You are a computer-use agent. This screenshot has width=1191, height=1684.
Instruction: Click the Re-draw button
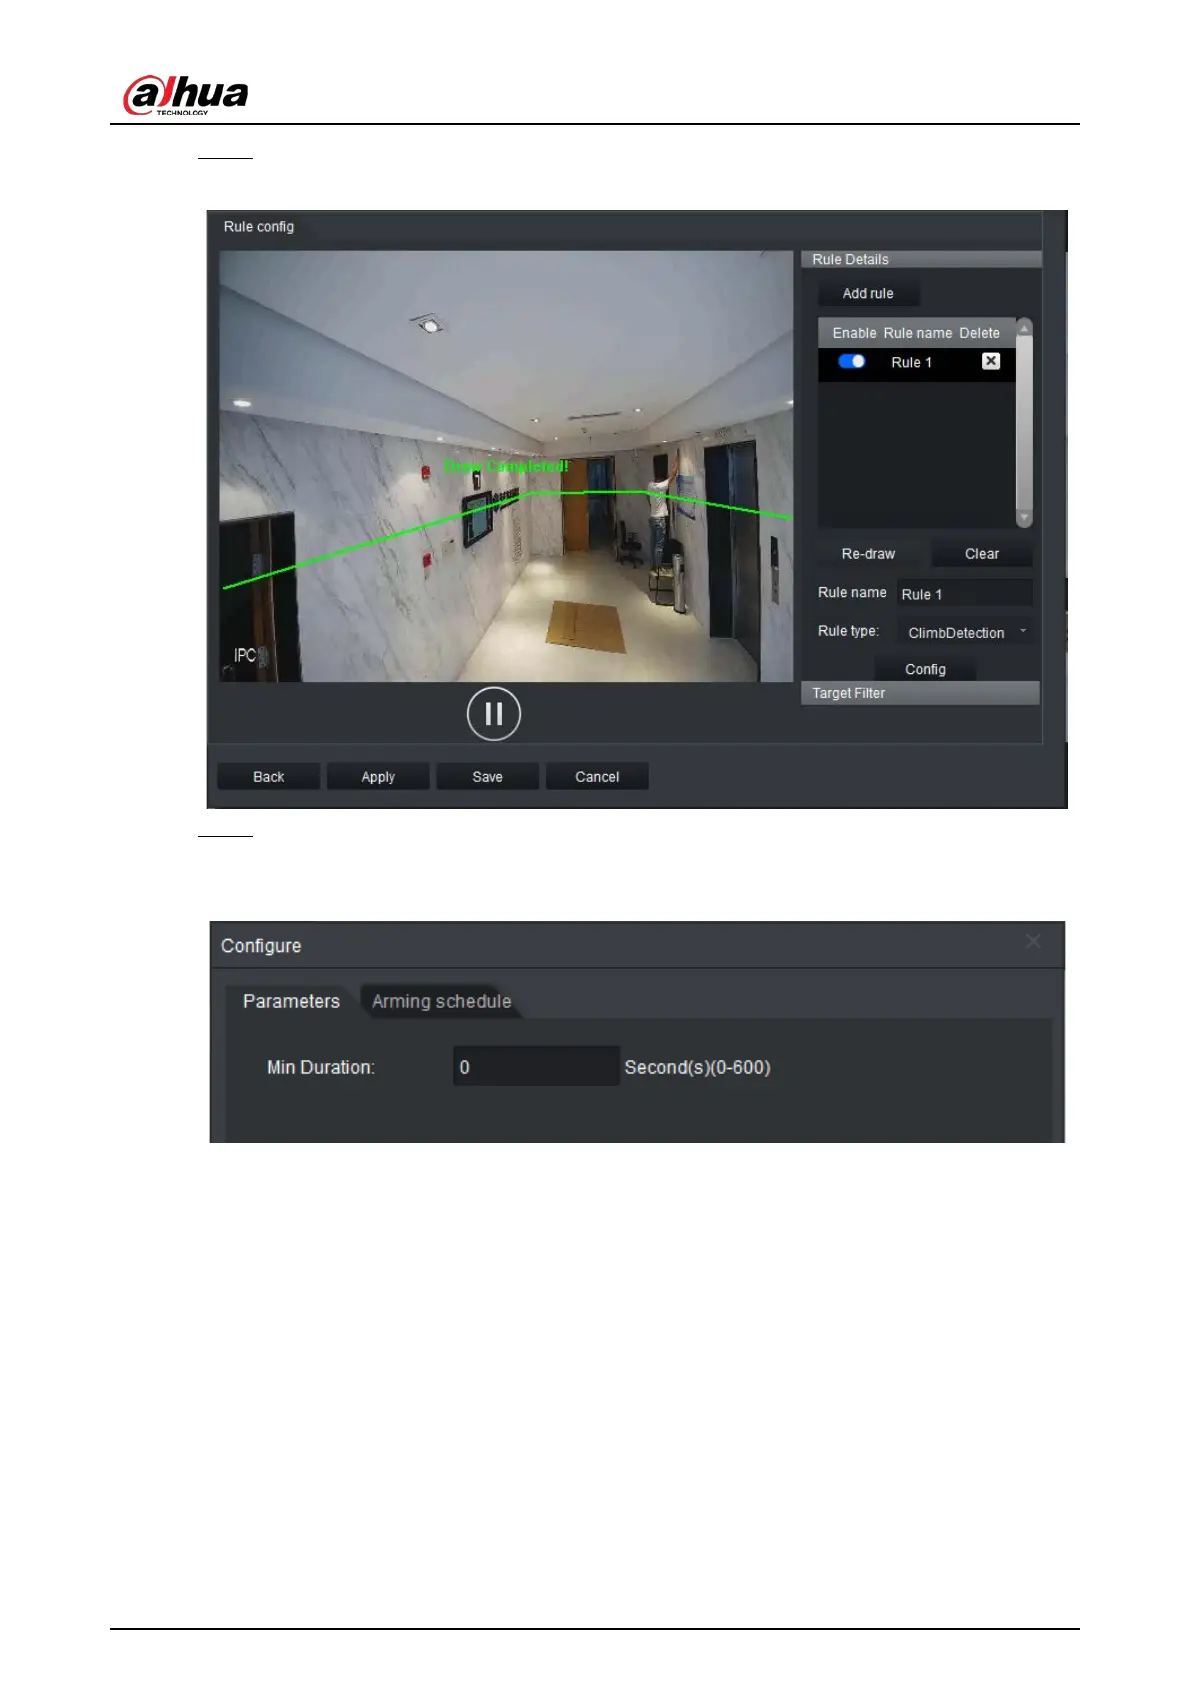(867, 554)
